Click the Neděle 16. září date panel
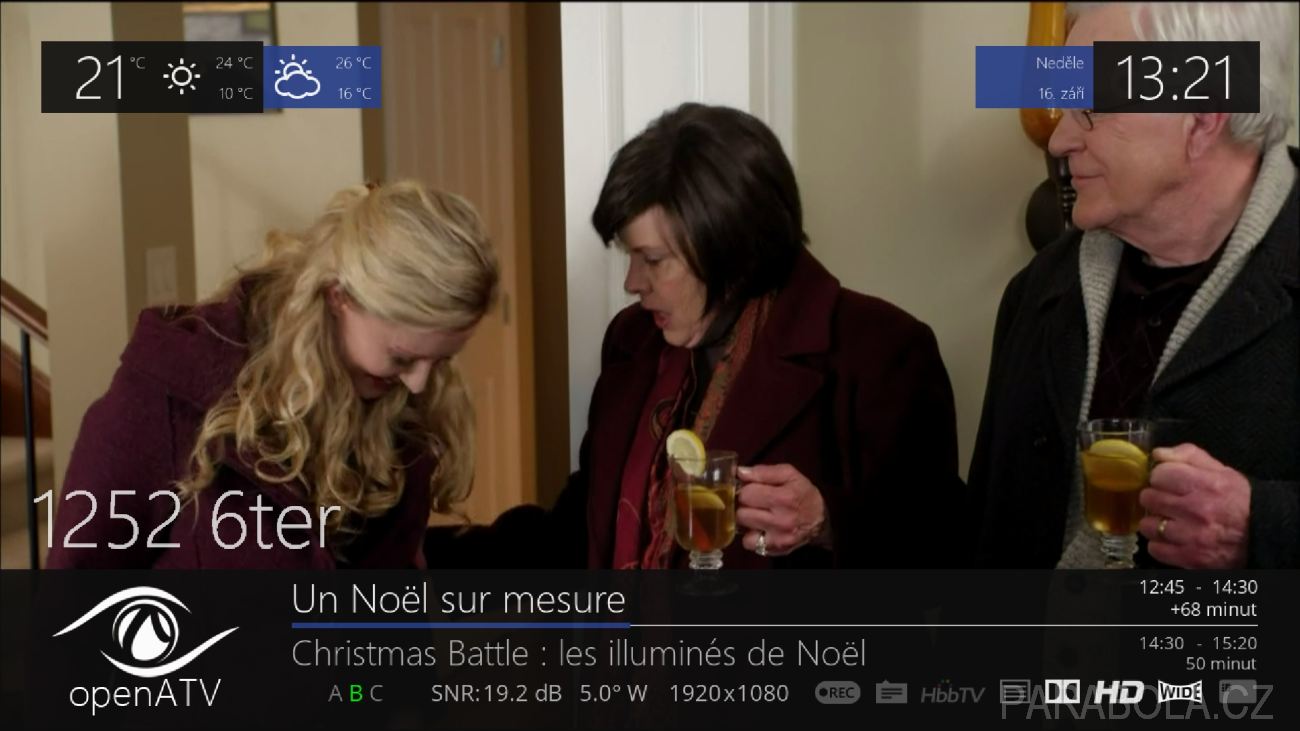 click(1034, 77)
